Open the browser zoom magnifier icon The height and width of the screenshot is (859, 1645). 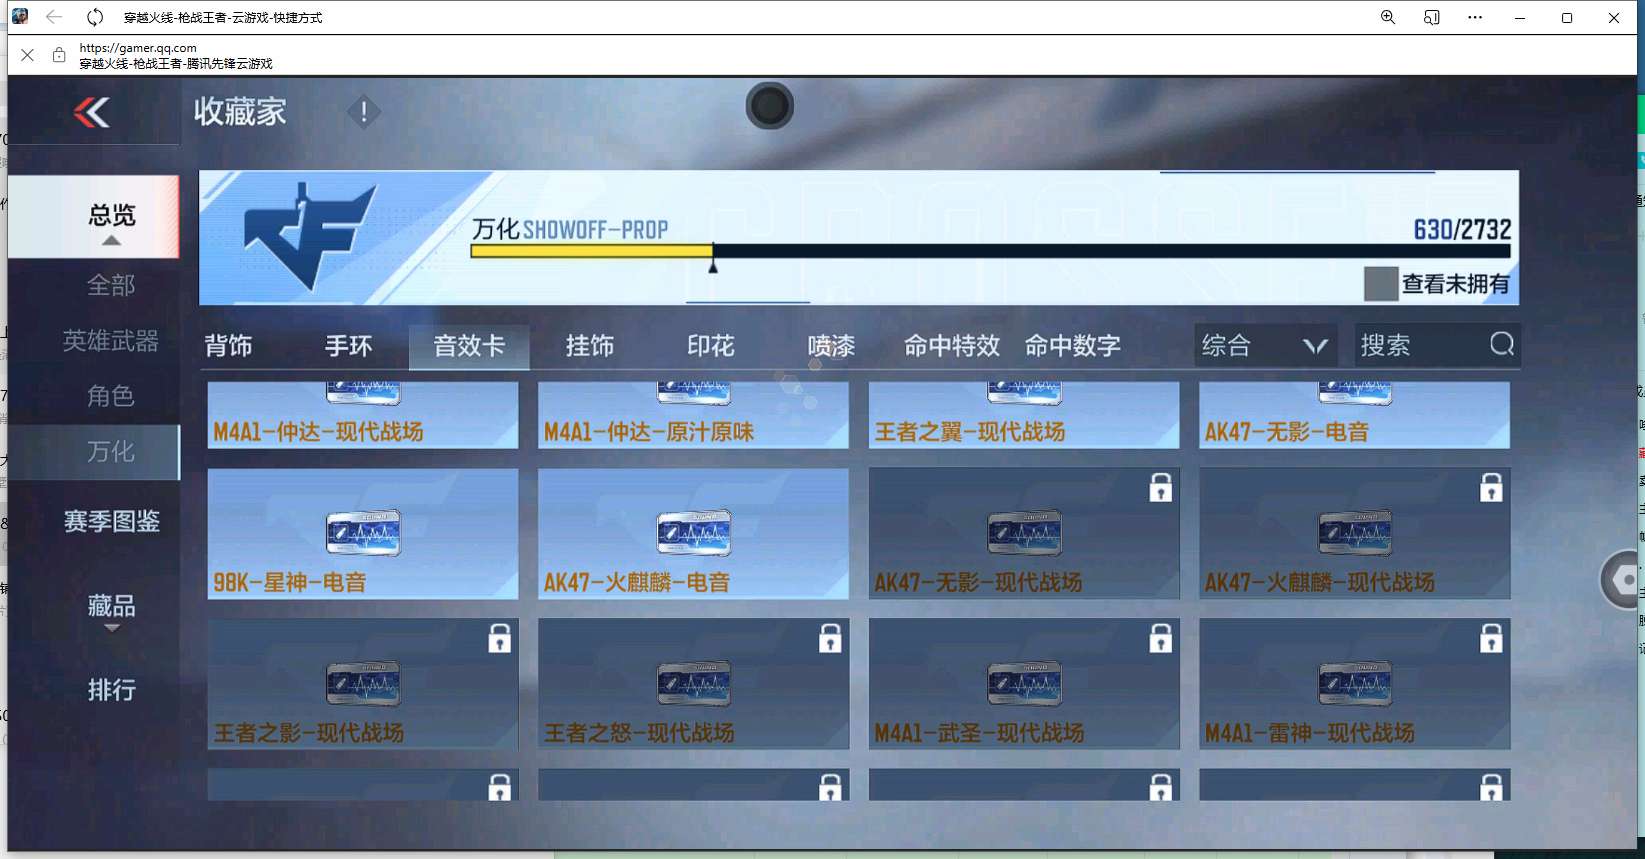[1388, 17]
